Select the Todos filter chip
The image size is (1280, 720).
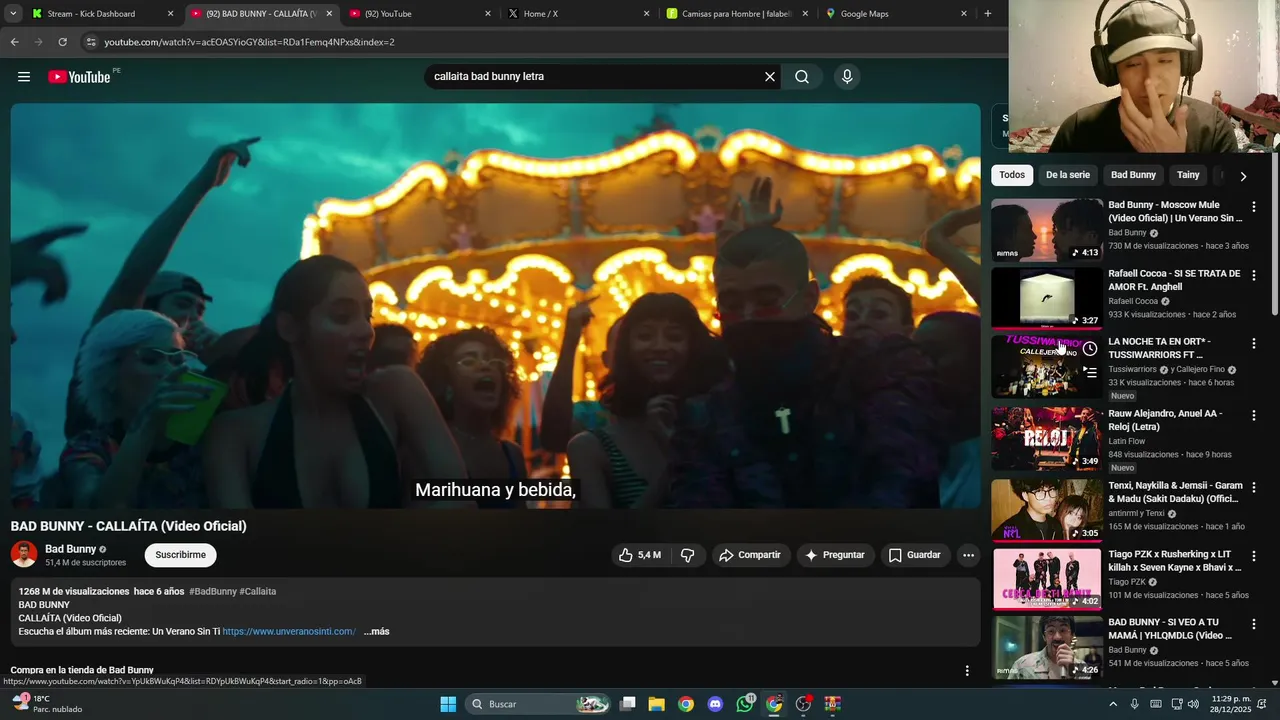[x=1012, y=175]
